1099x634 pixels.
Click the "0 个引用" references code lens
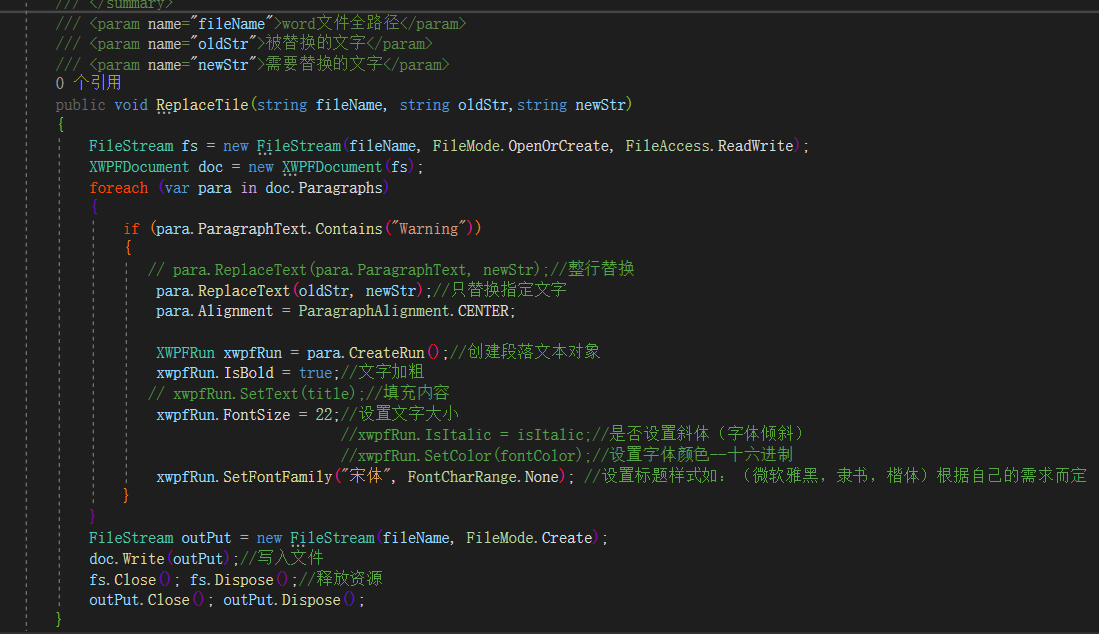(x=88, y=83)
